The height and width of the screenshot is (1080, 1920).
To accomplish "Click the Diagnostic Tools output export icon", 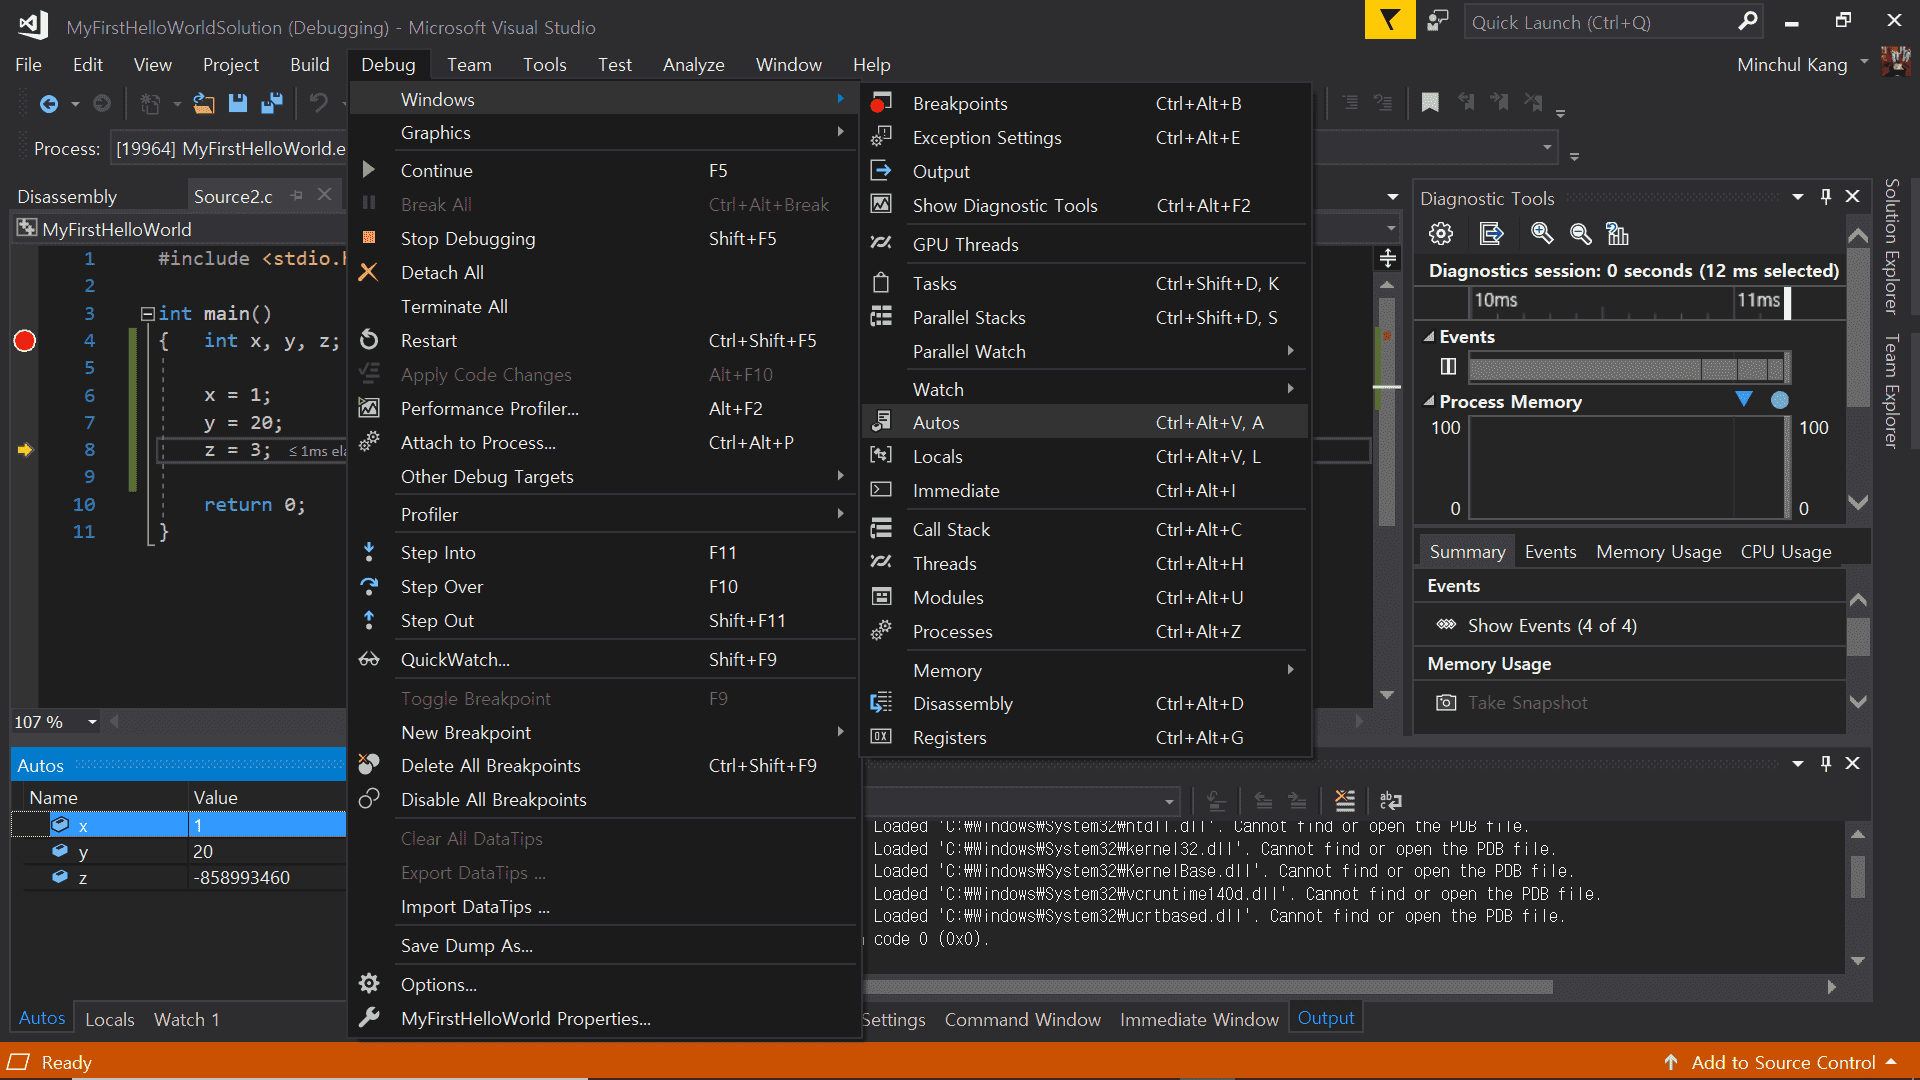I will pos(1491,234).
